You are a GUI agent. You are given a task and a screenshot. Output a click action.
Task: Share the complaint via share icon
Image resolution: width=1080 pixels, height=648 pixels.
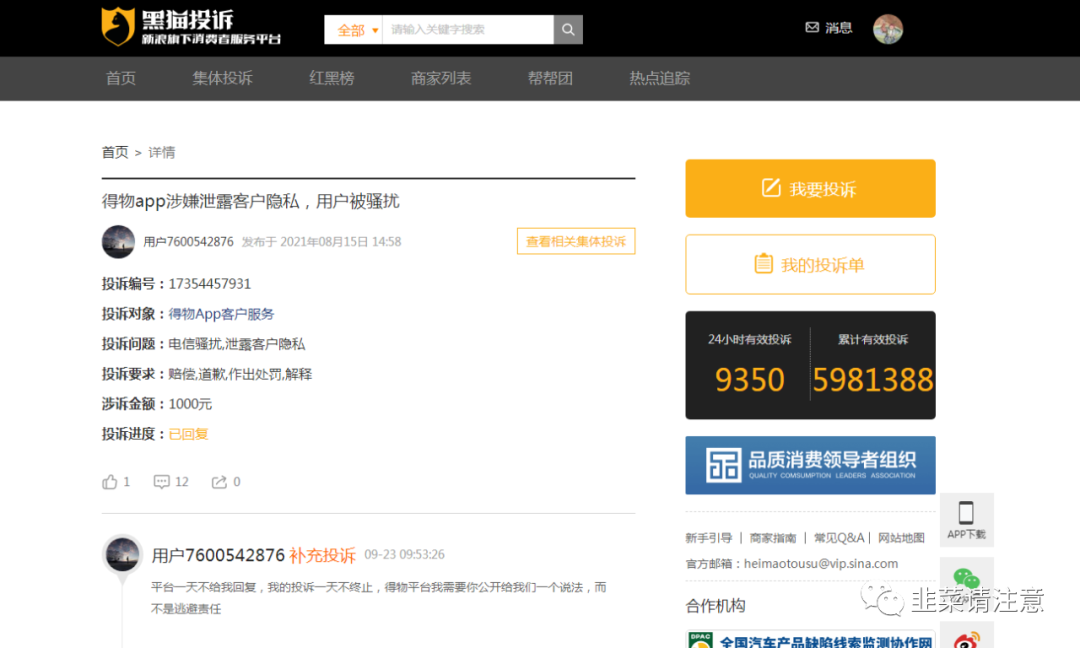pos(219,481)
